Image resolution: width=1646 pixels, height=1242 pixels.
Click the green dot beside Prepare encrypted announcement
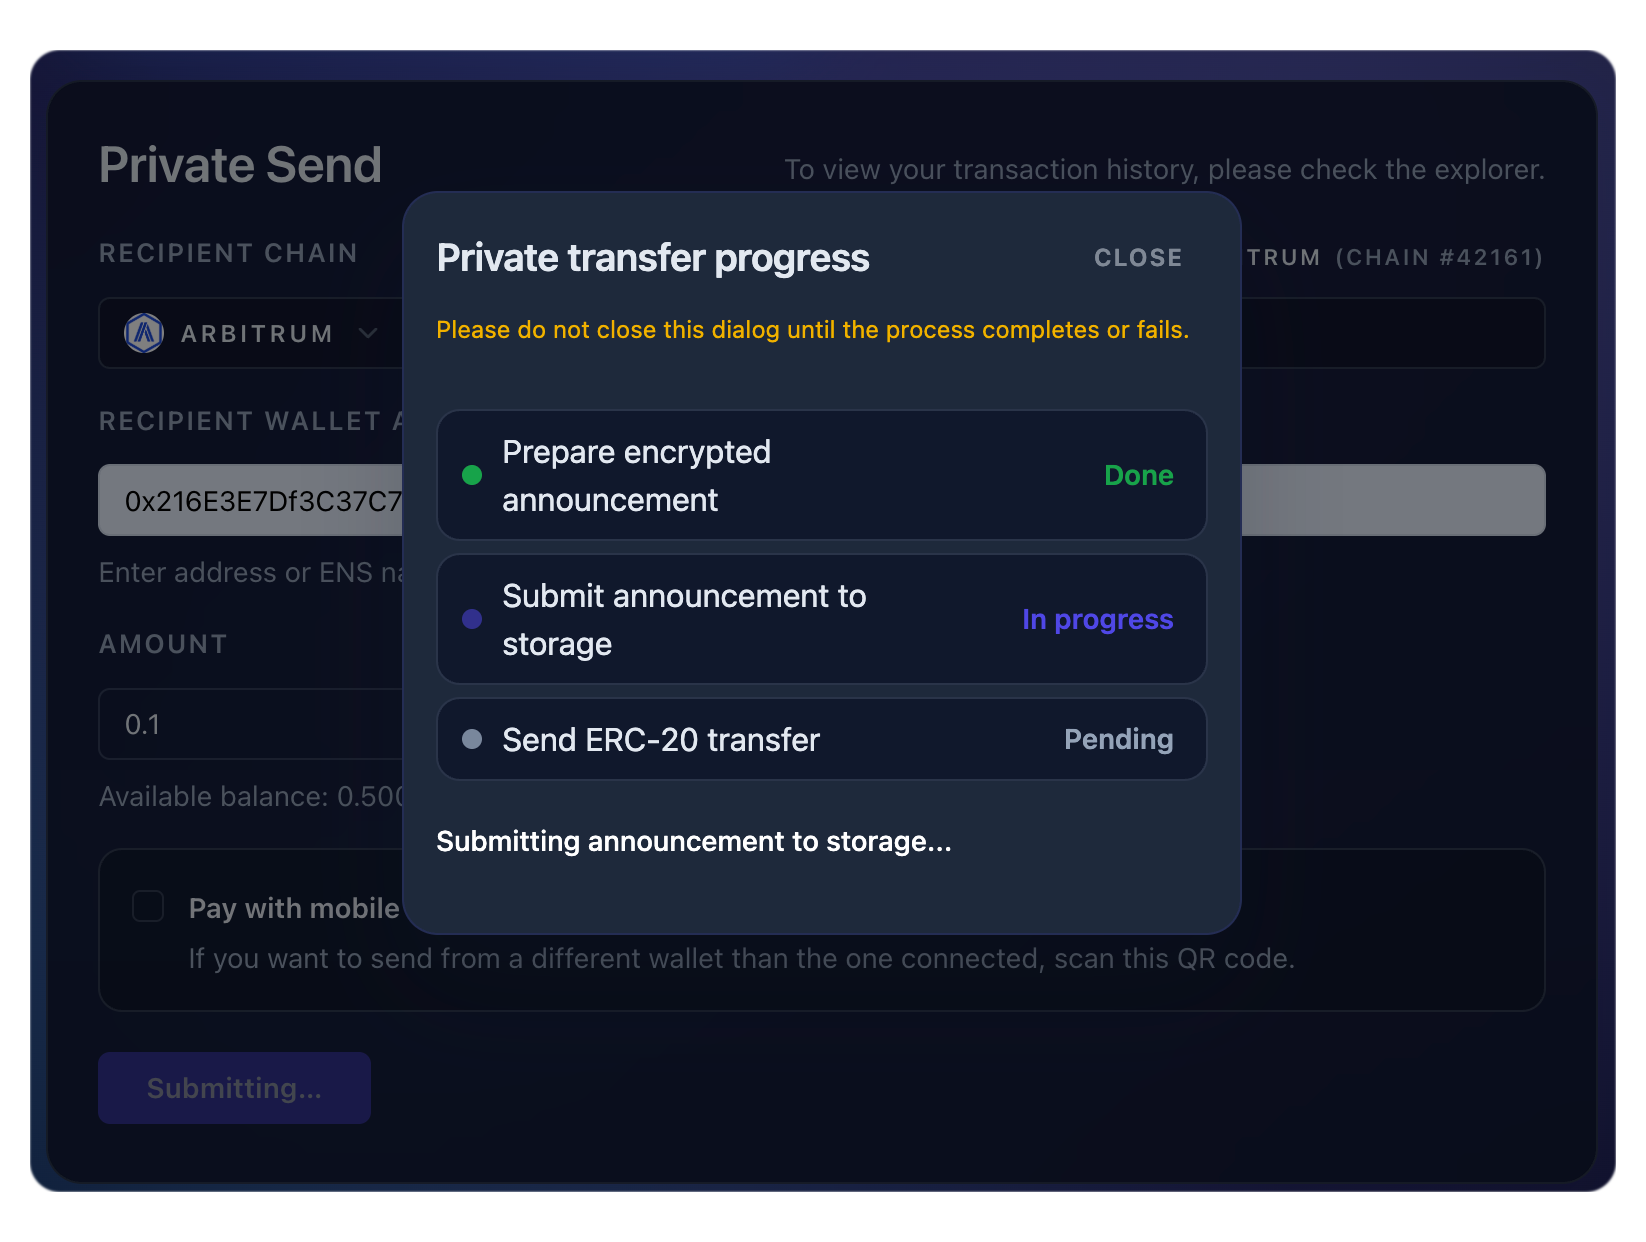pos(472,475)
